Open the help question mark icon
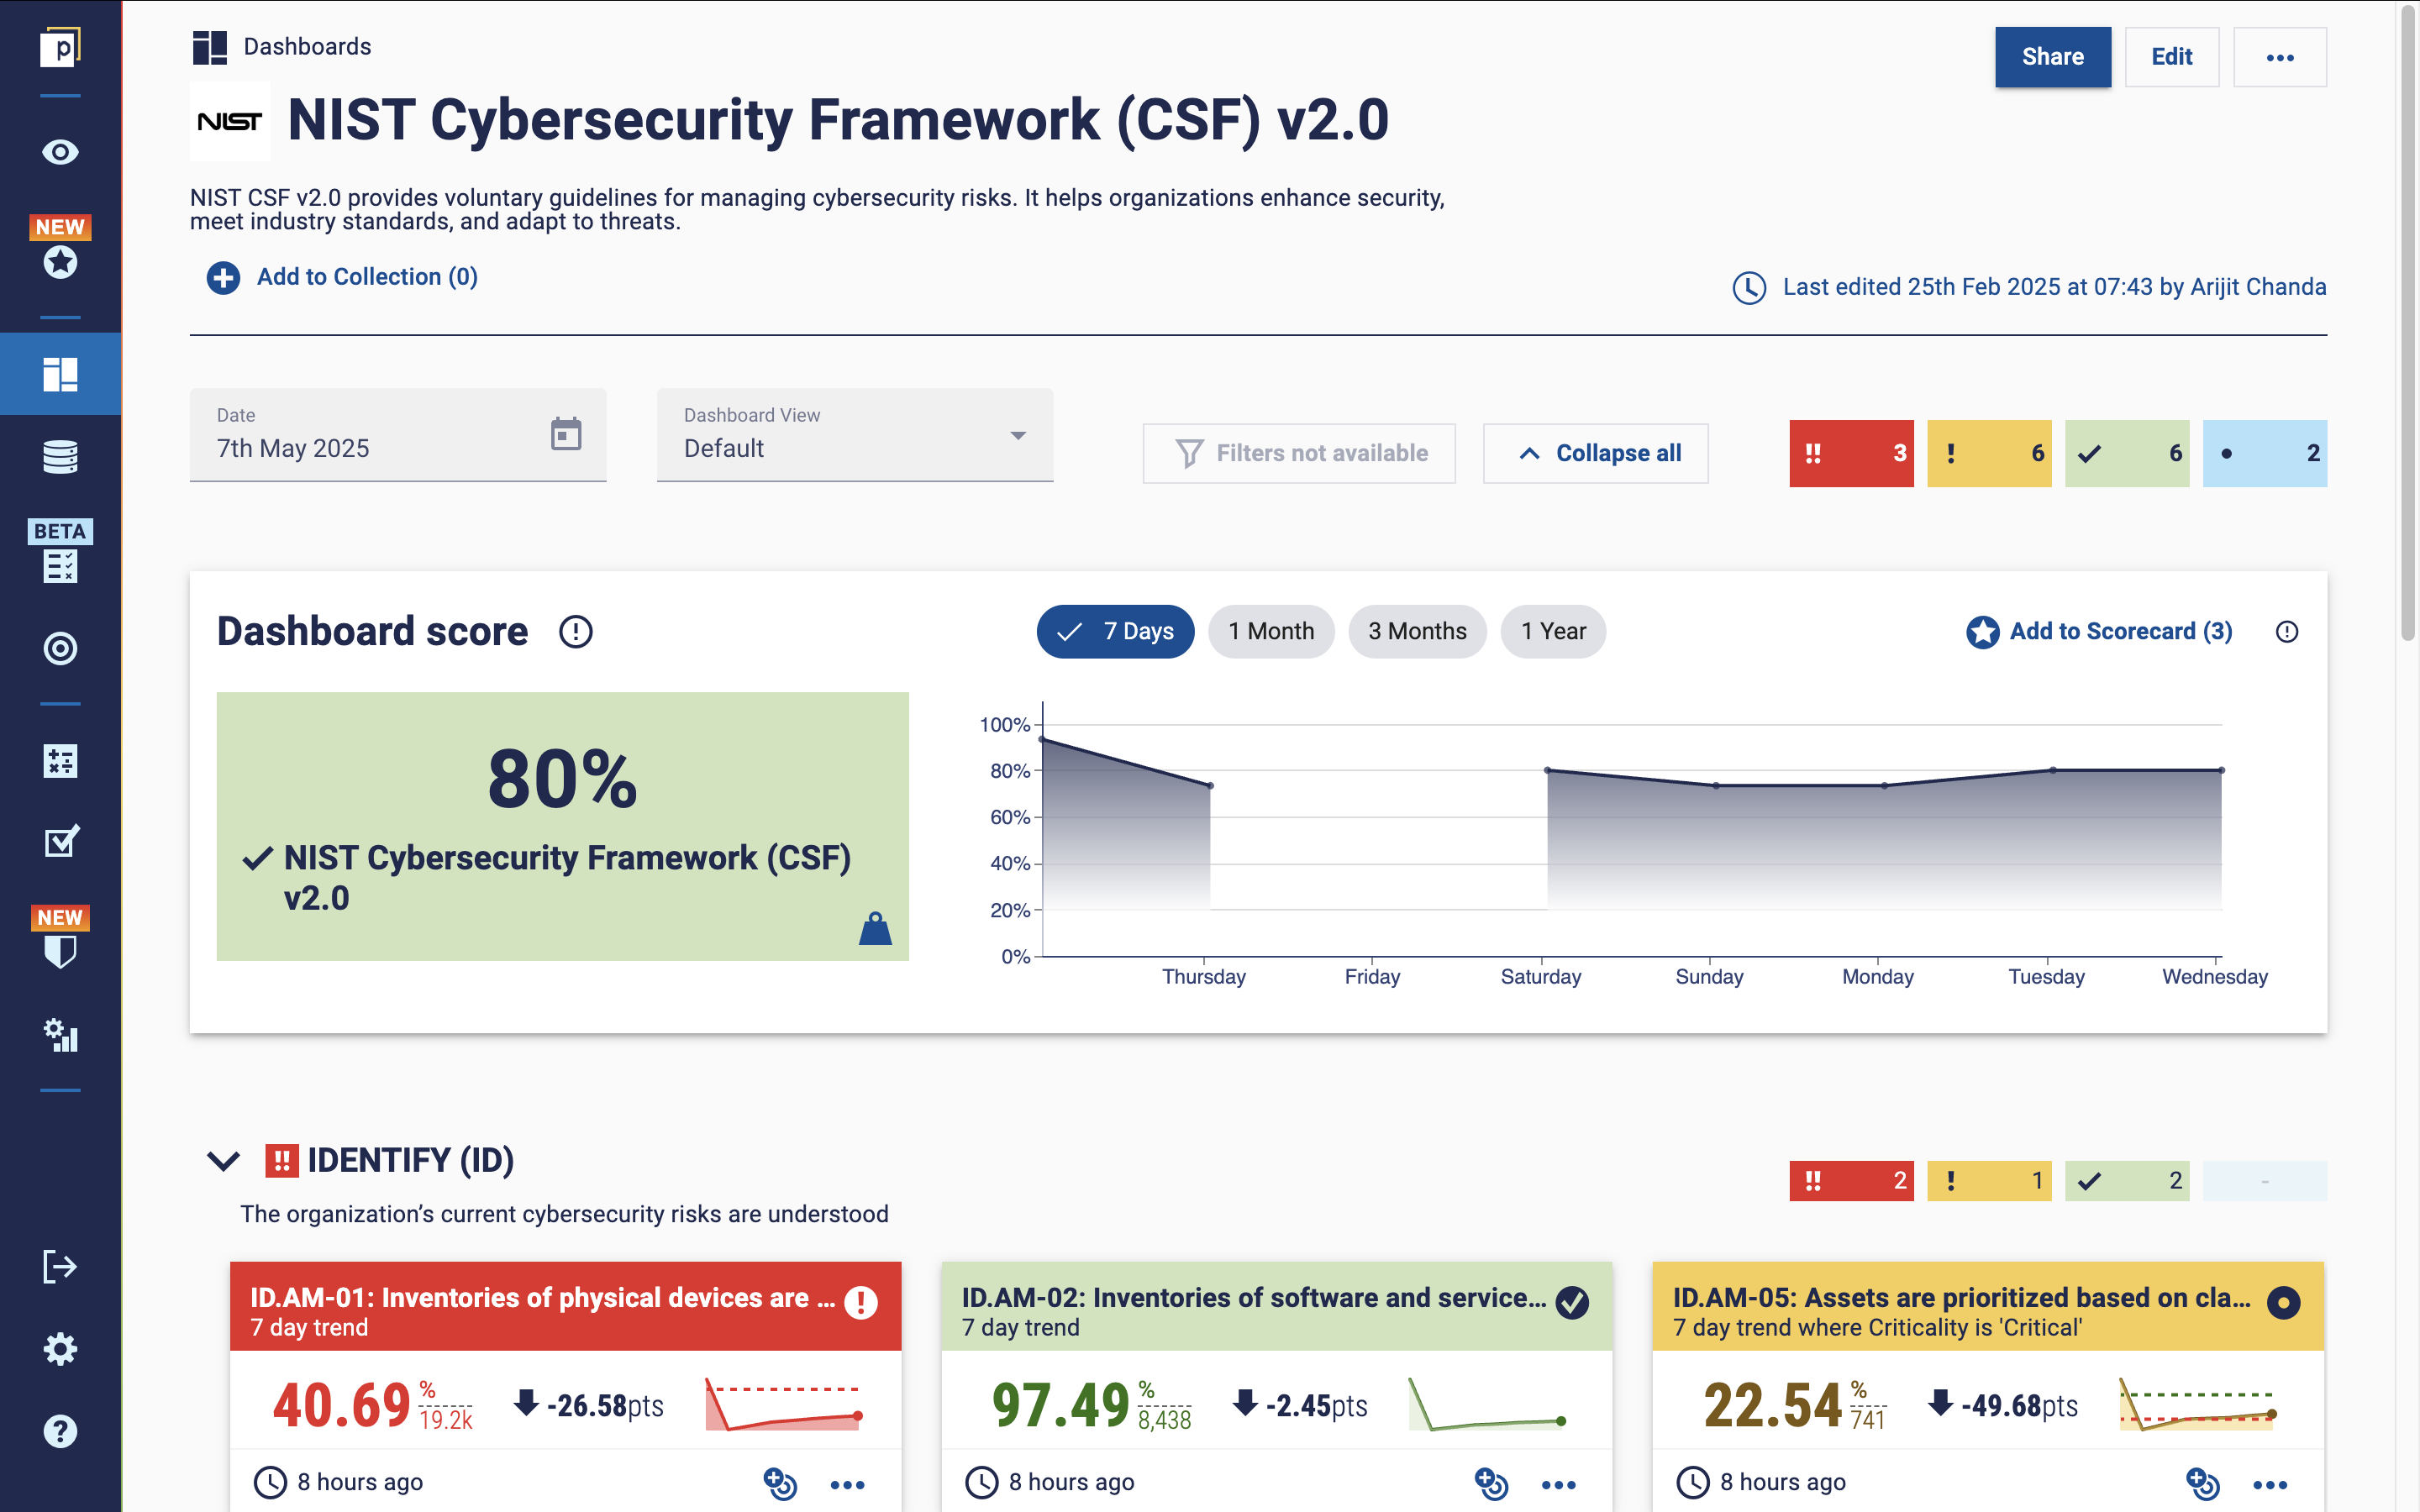 (60, 1431)
